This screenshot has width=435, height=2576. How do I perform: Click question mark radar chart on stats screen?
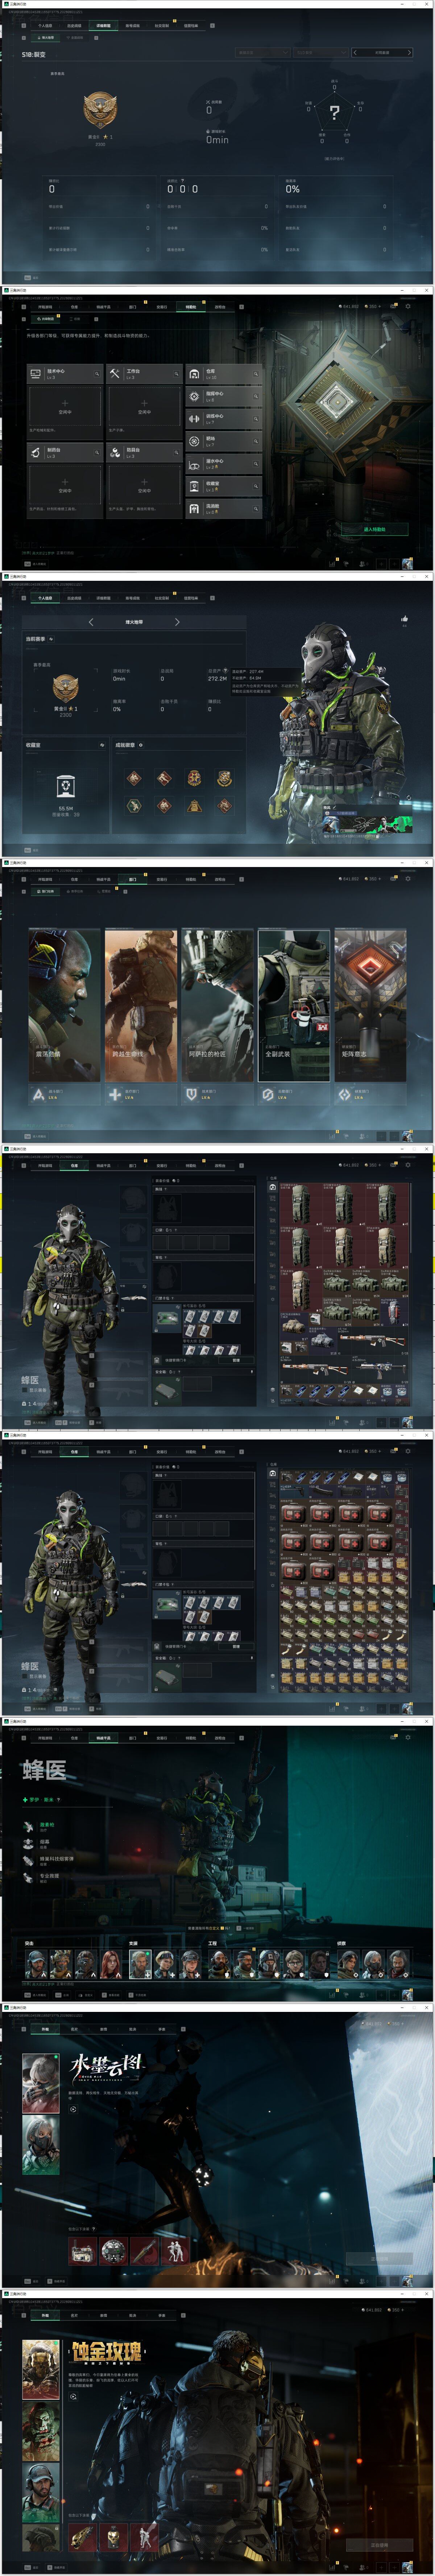coord(334,112)
